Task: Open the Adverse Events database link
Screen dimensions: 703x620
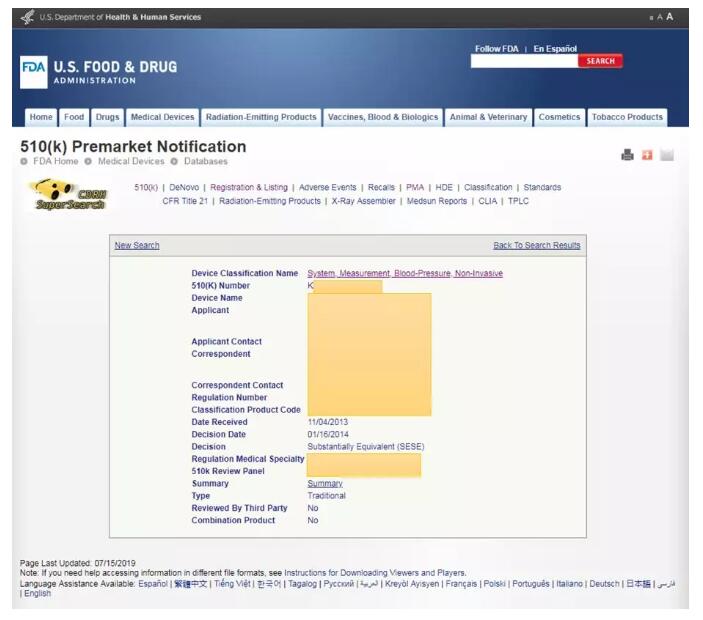Action: 328,187
